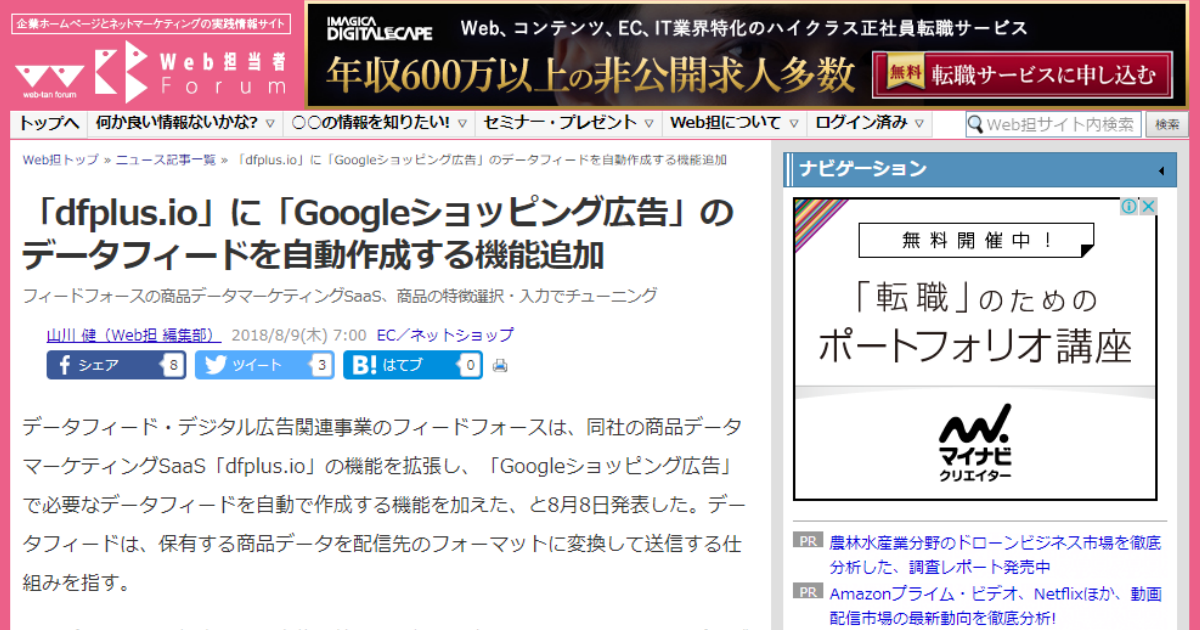Click the magnifier icon in search box
1200x630 pixels.
tap(976, 124)
